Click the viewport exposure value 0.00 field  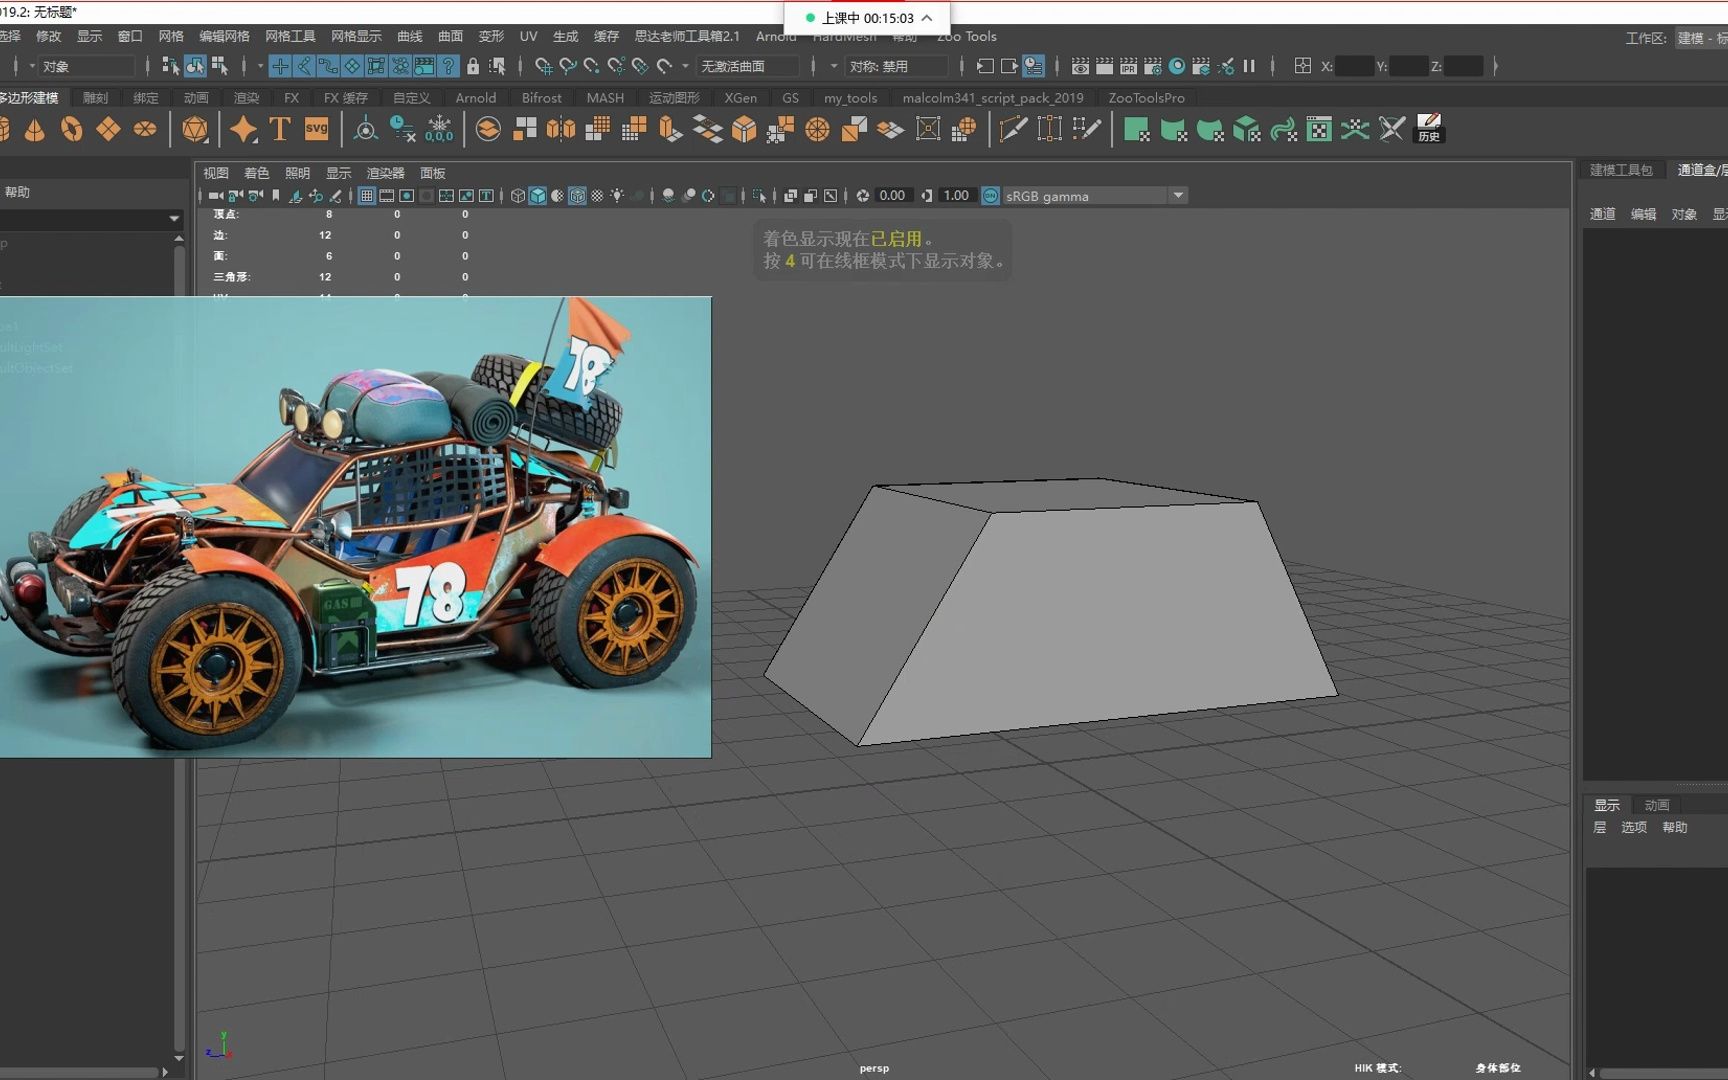click(892, 196)
